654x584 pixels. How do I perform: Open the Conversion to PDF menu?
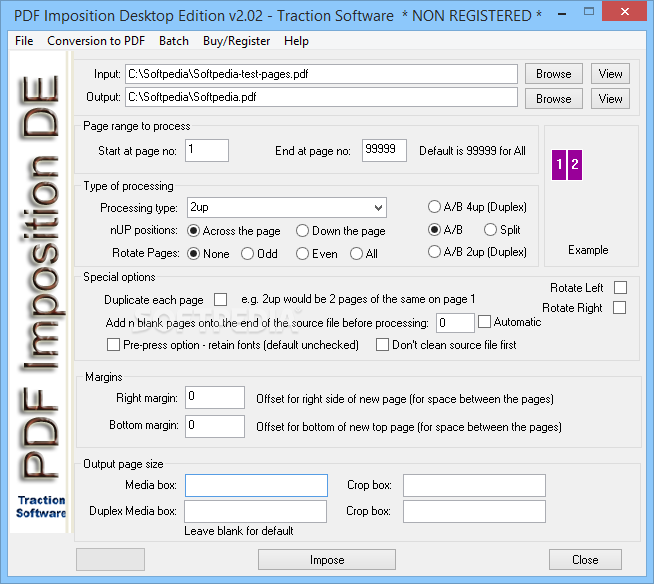tap(96, 41)
